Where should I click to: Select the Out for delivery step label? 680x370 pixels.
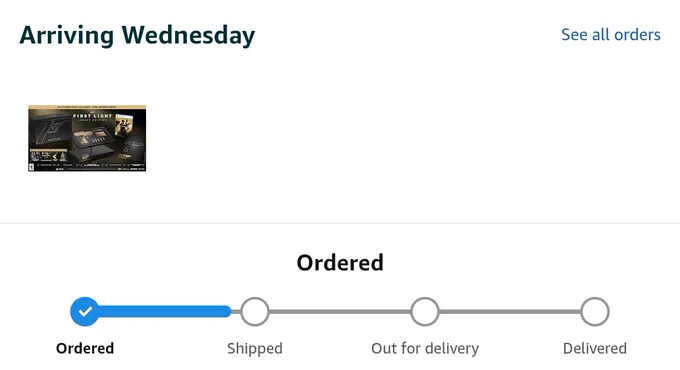click(425, 348)
